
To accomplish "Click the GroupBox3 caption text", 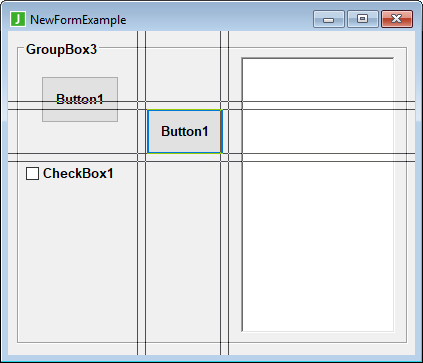I will tap(61, 49).
